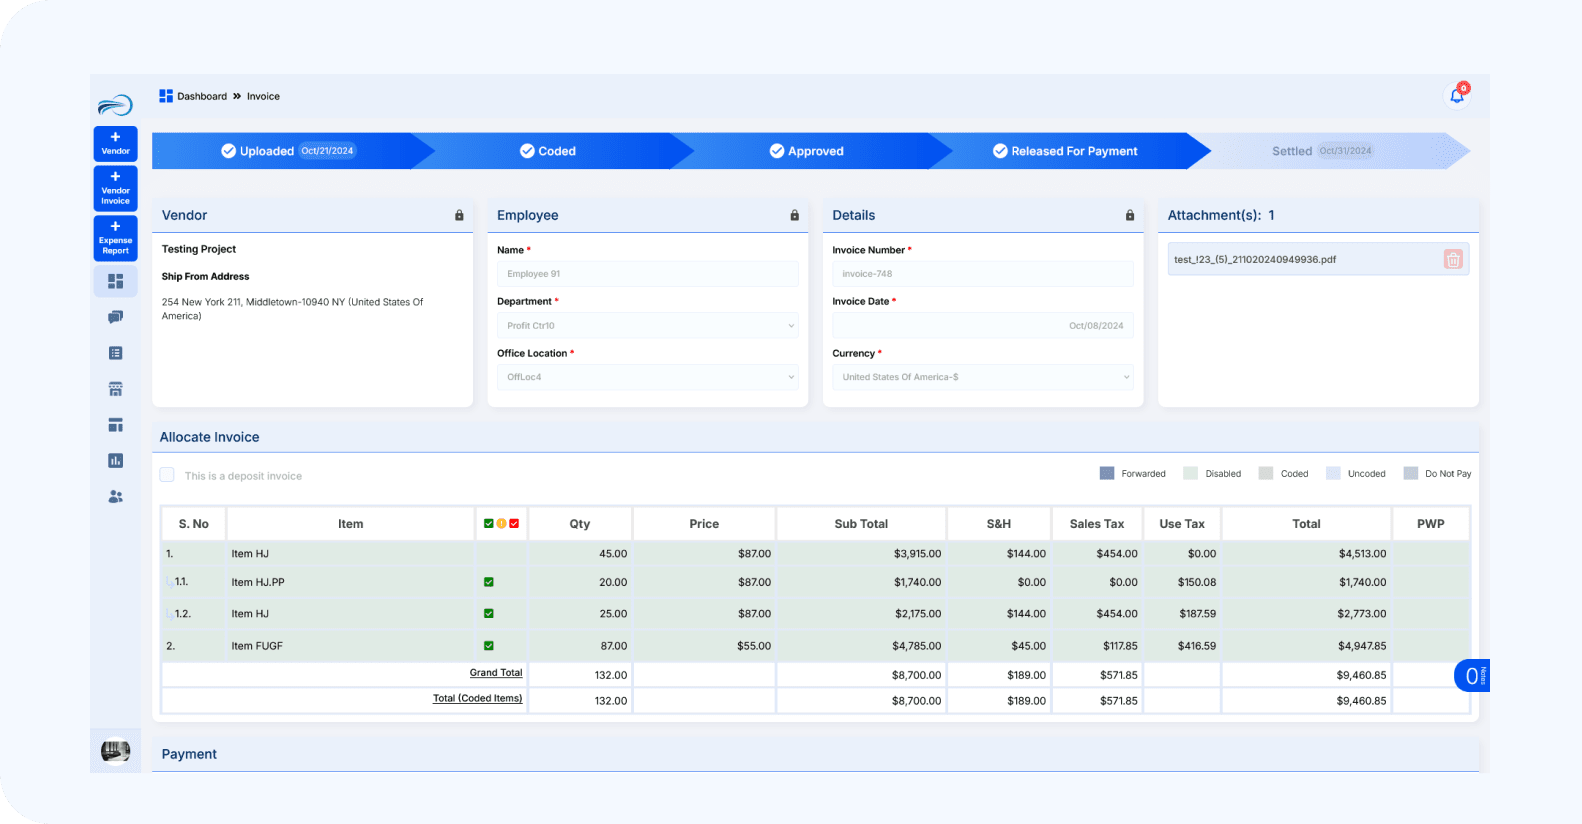Click the add Vendor Invoice button
Image resolution: width=1582 pixels, height=824 pixels.
click(116, 189)
